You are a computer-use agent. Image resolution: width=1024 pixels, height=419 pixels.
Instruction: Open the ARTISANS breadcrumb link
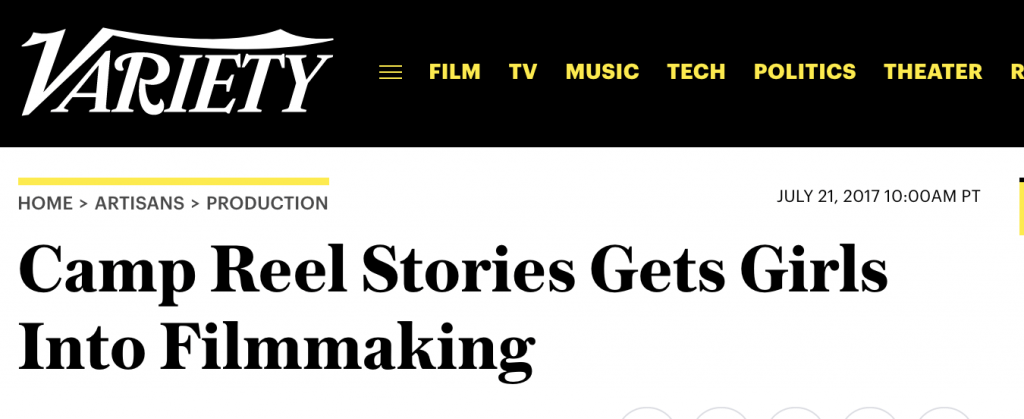point(140,204)
